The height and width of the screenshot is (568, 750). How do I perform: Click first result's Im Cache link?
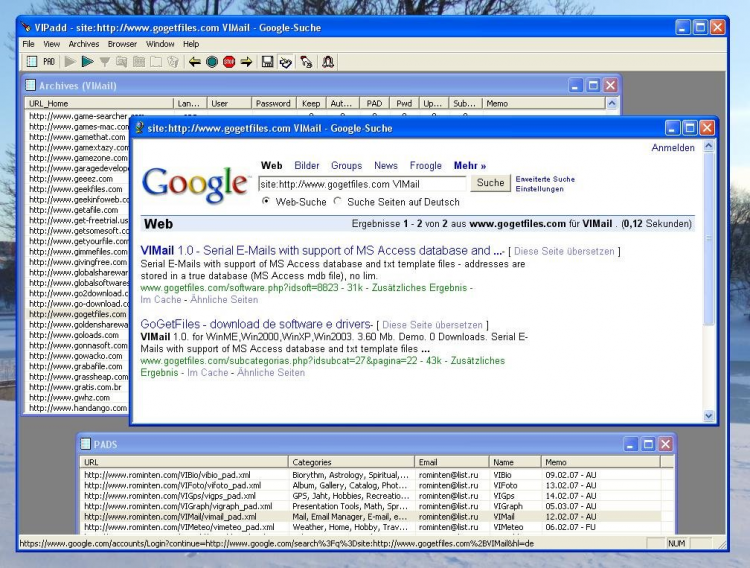point(161,300)
